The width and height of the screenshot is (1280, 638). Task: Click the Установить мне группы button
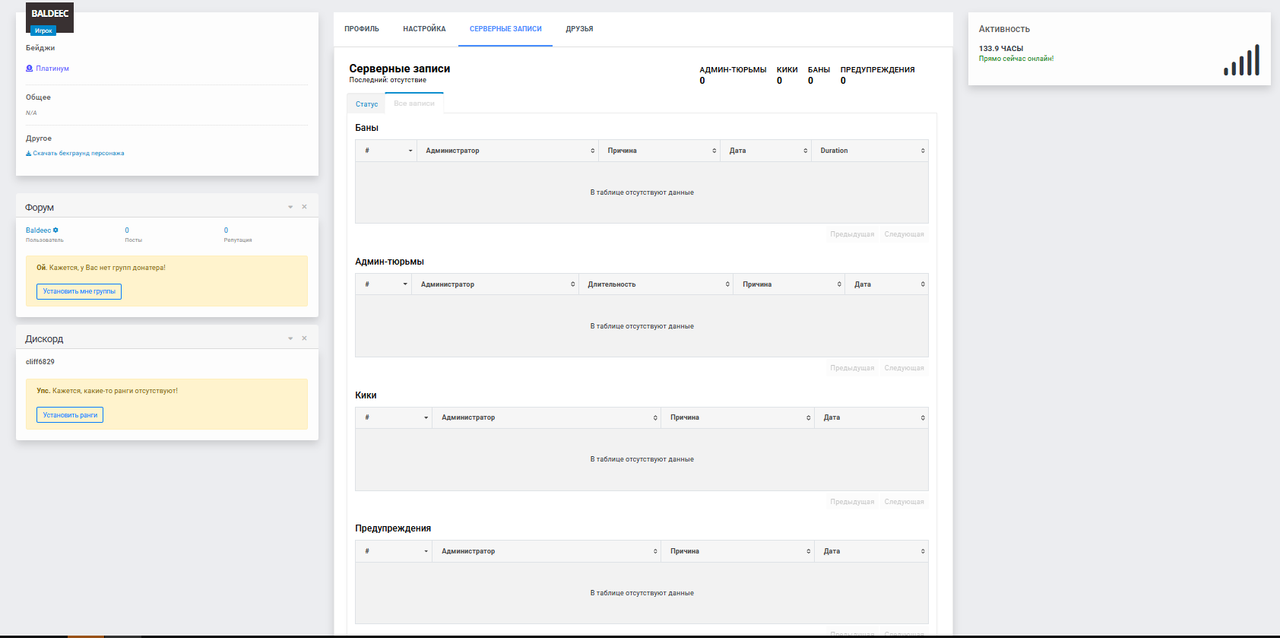point(79,291)
